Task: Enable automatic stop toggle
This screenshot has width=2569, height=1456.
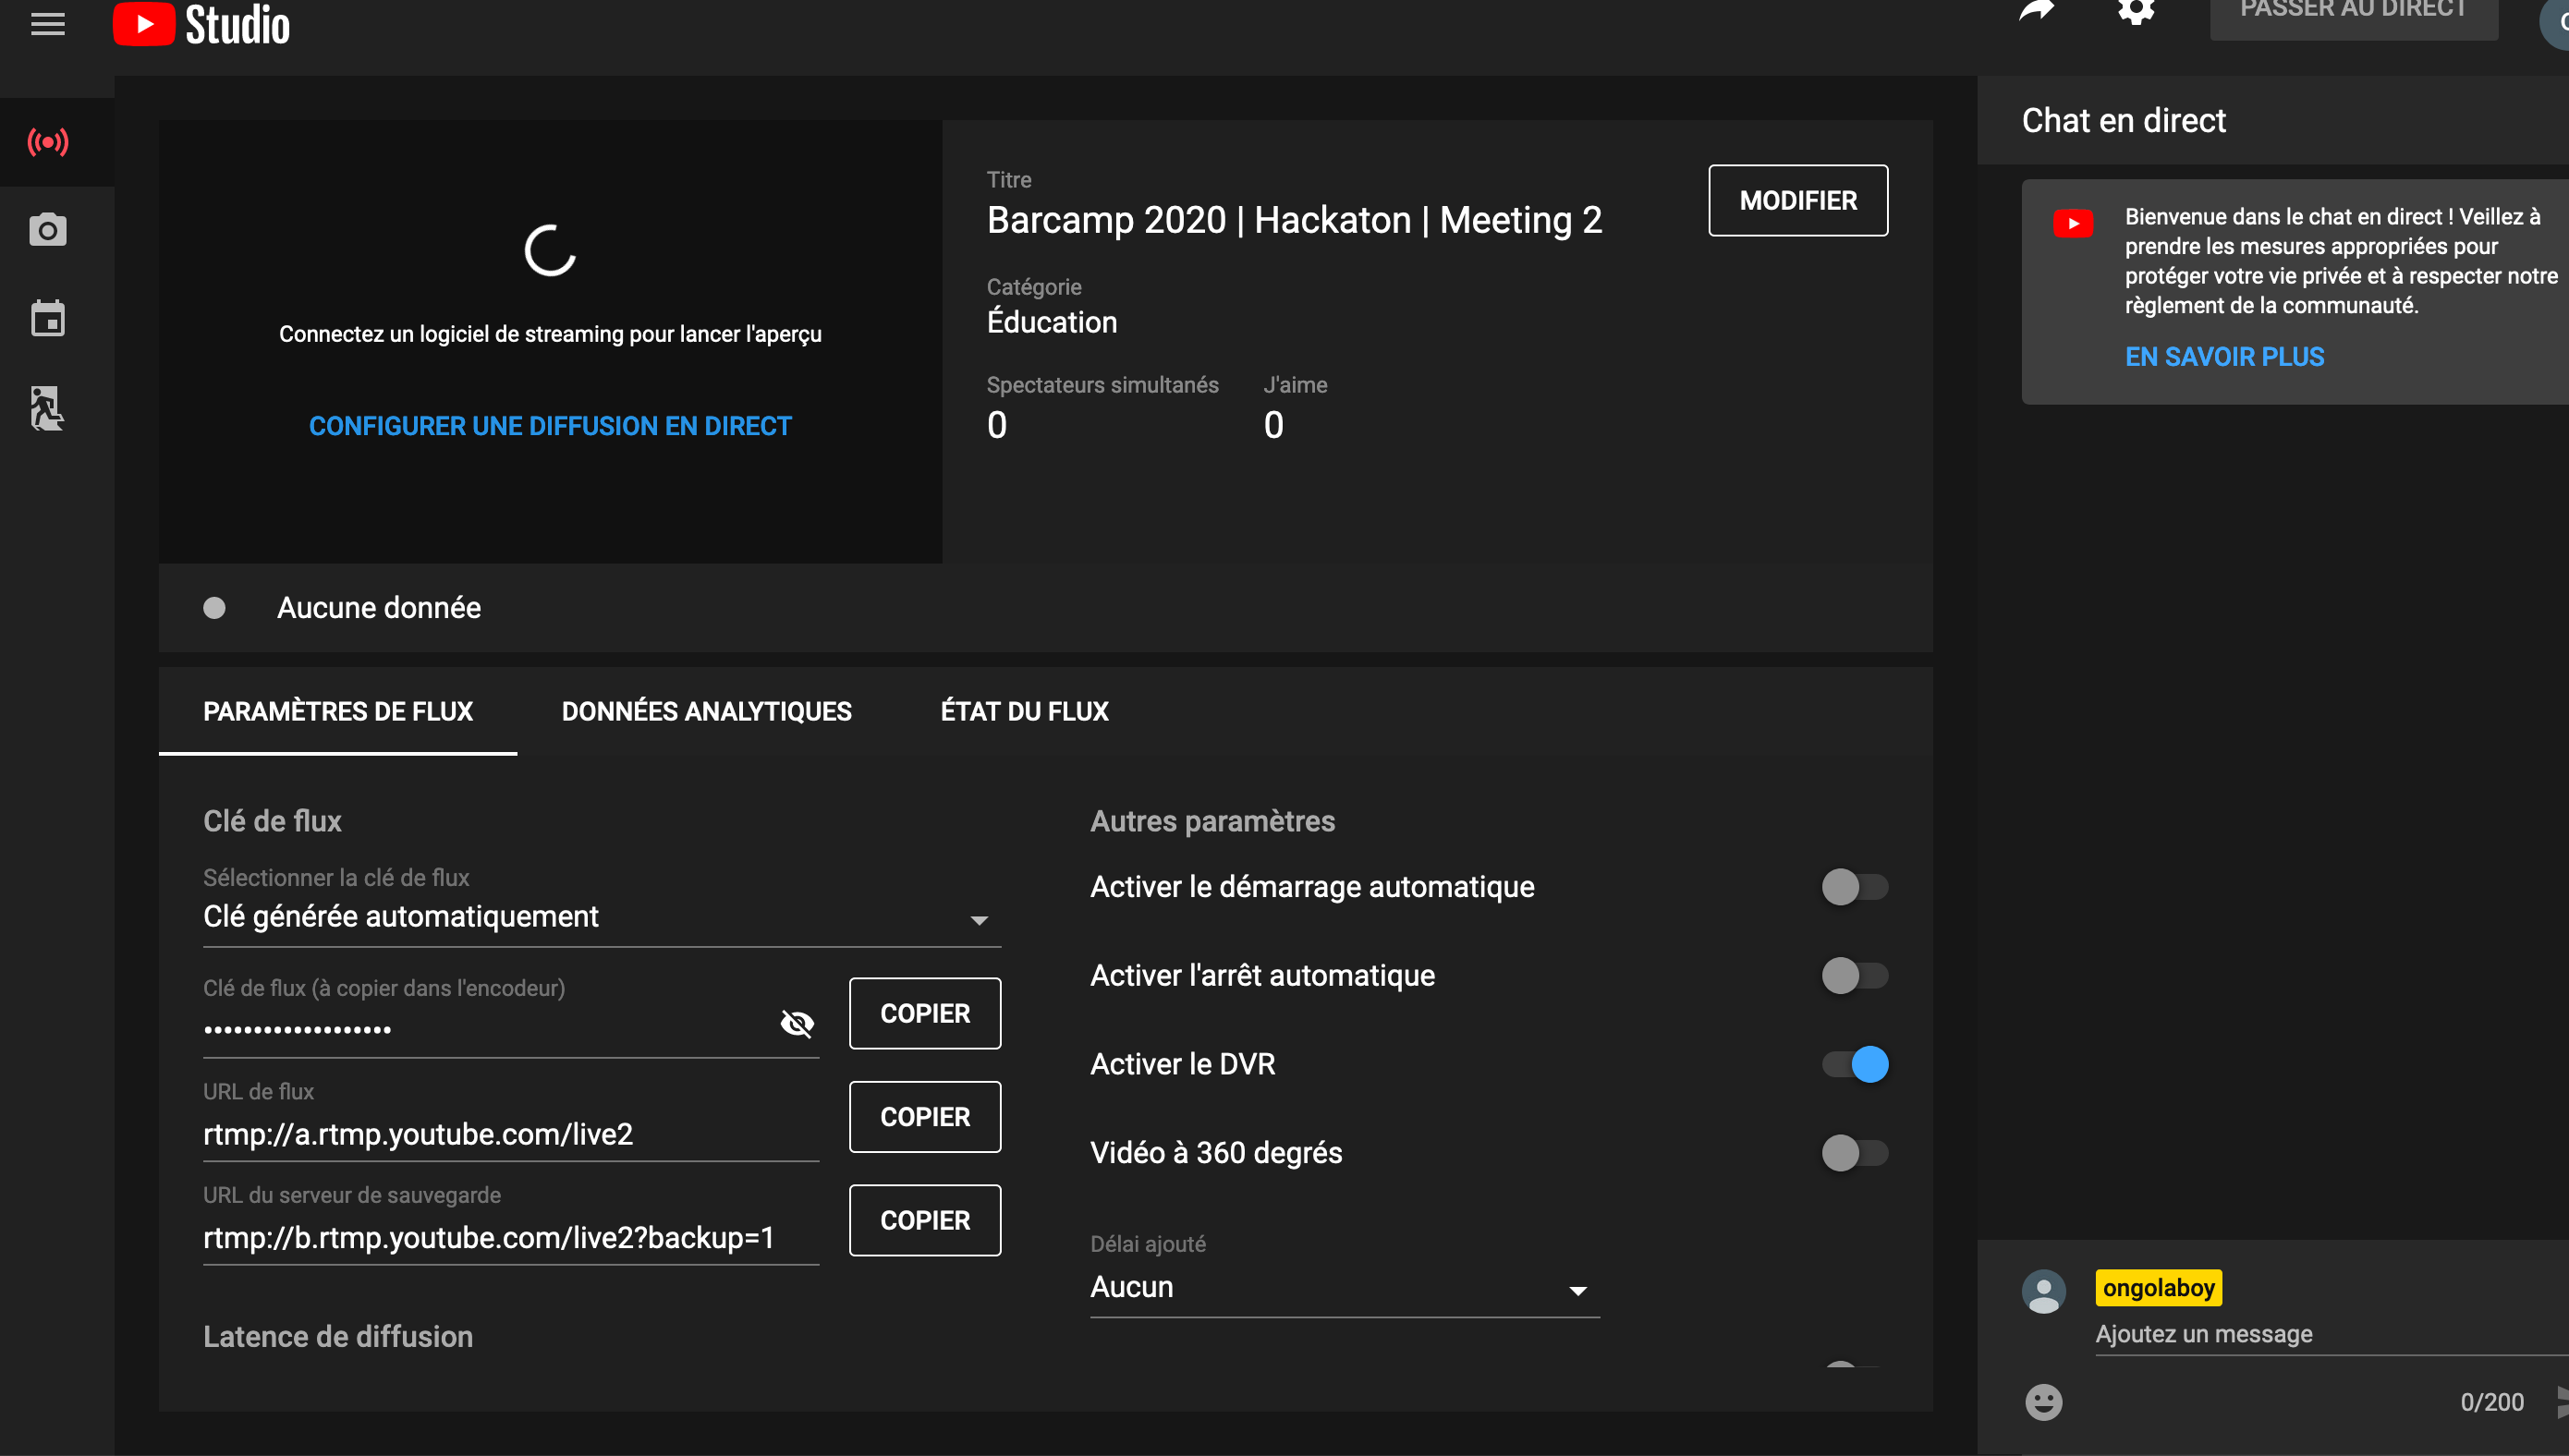Action: 1854,975
